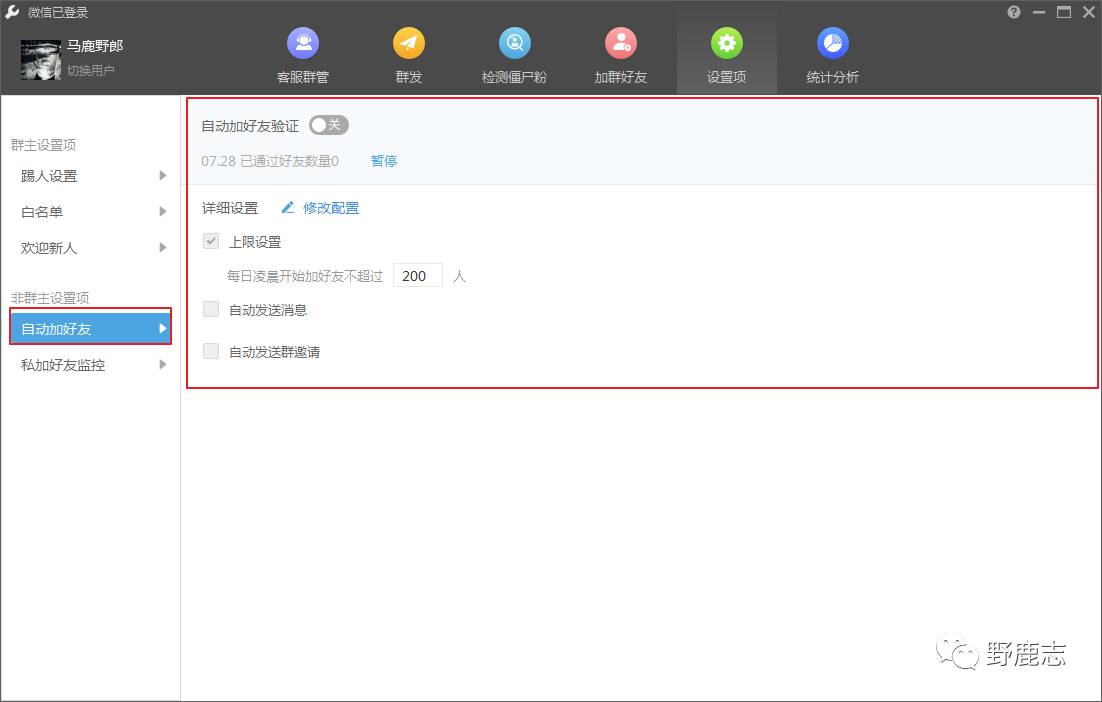Screen dimensions: 1102x702
Task: Enable the 自动发送群邀请 checkbox
Action: pyautogui.click(x=211, y=351)
